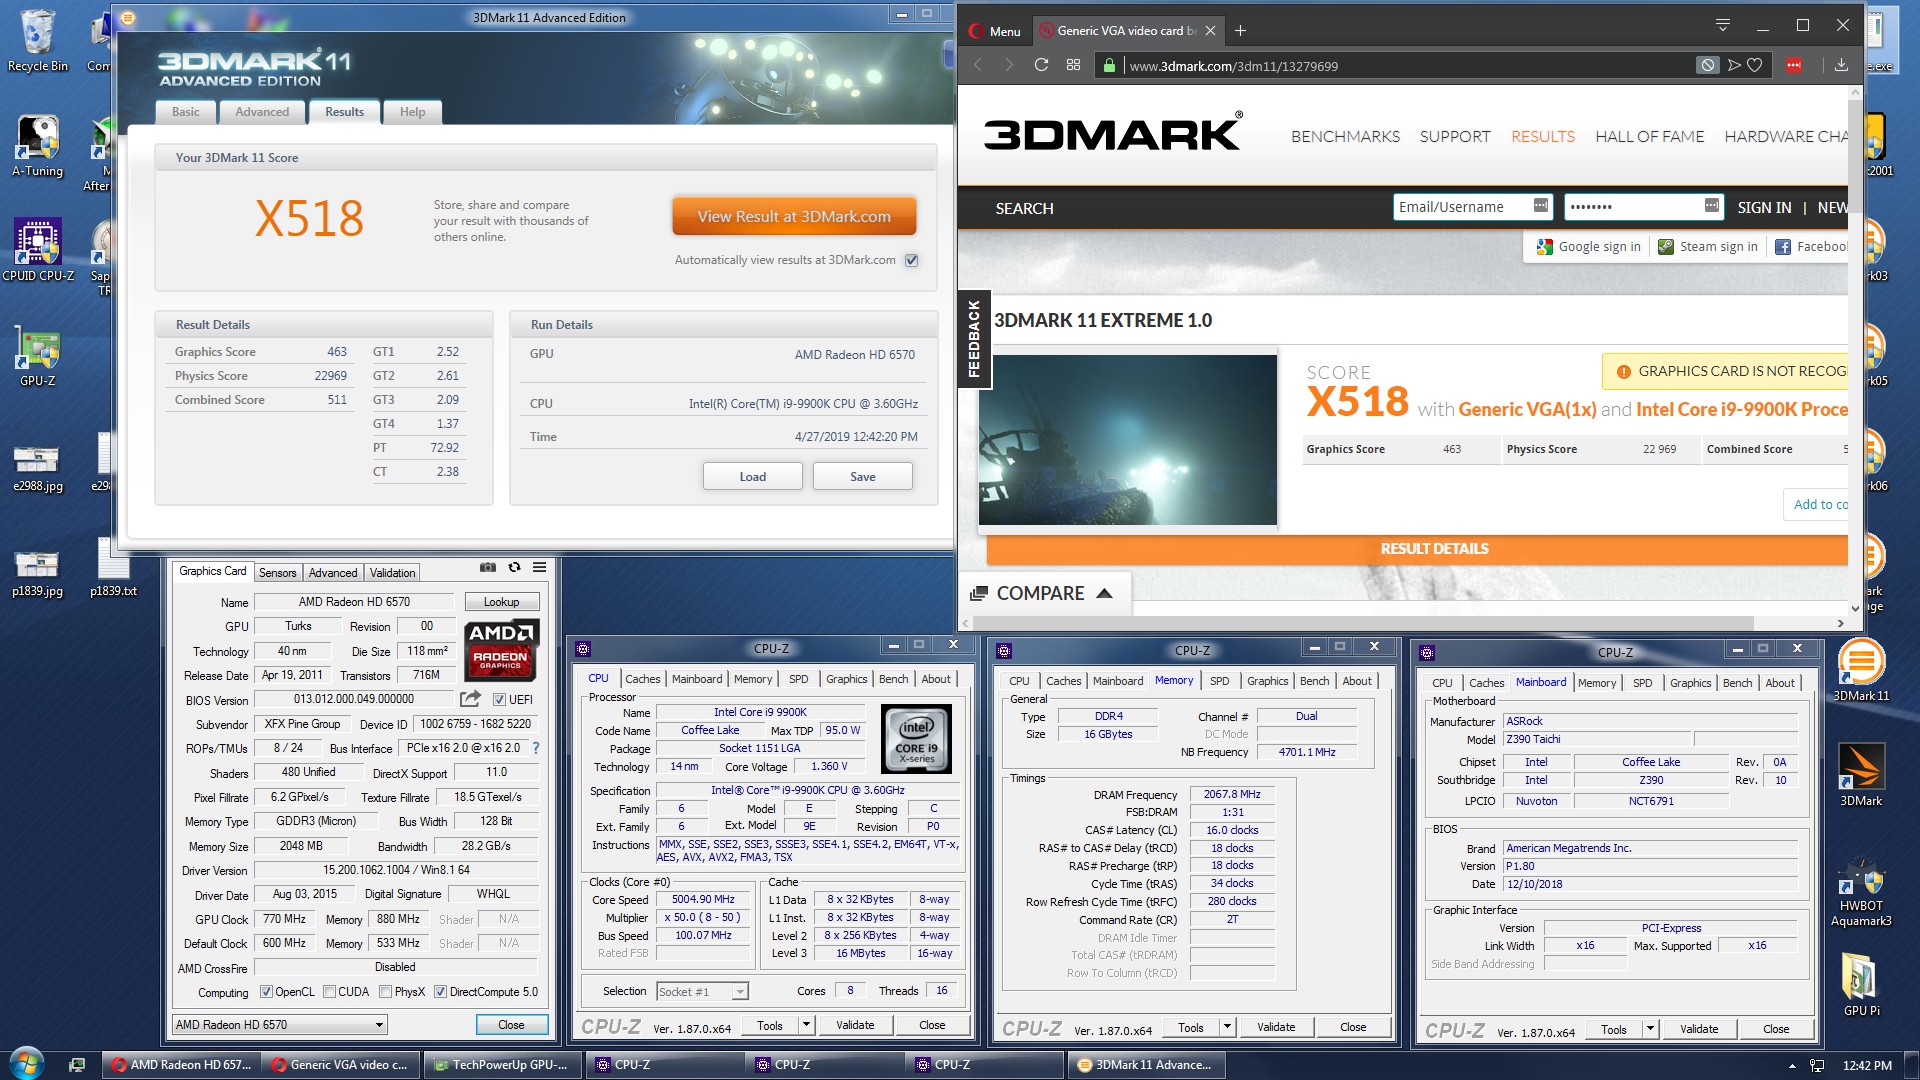Open the Email/Username autofill icon
The width and height of the screenshot is (1920, 1080).
1540,206
